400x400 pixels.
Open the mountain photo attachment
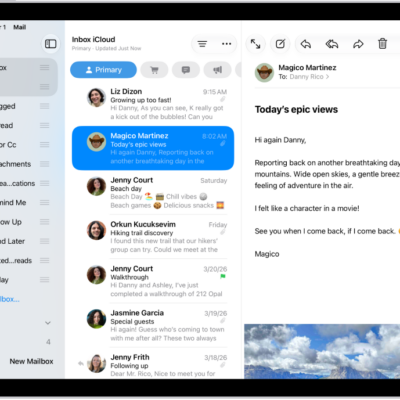click(x=322, y=351)
